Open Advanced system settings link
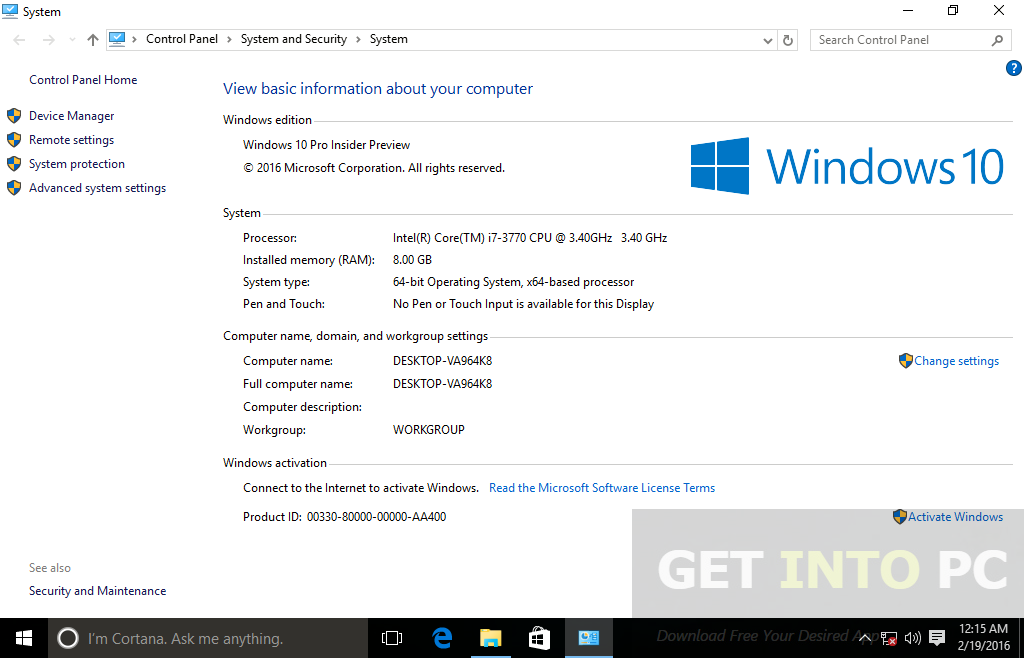 (97, 188)
